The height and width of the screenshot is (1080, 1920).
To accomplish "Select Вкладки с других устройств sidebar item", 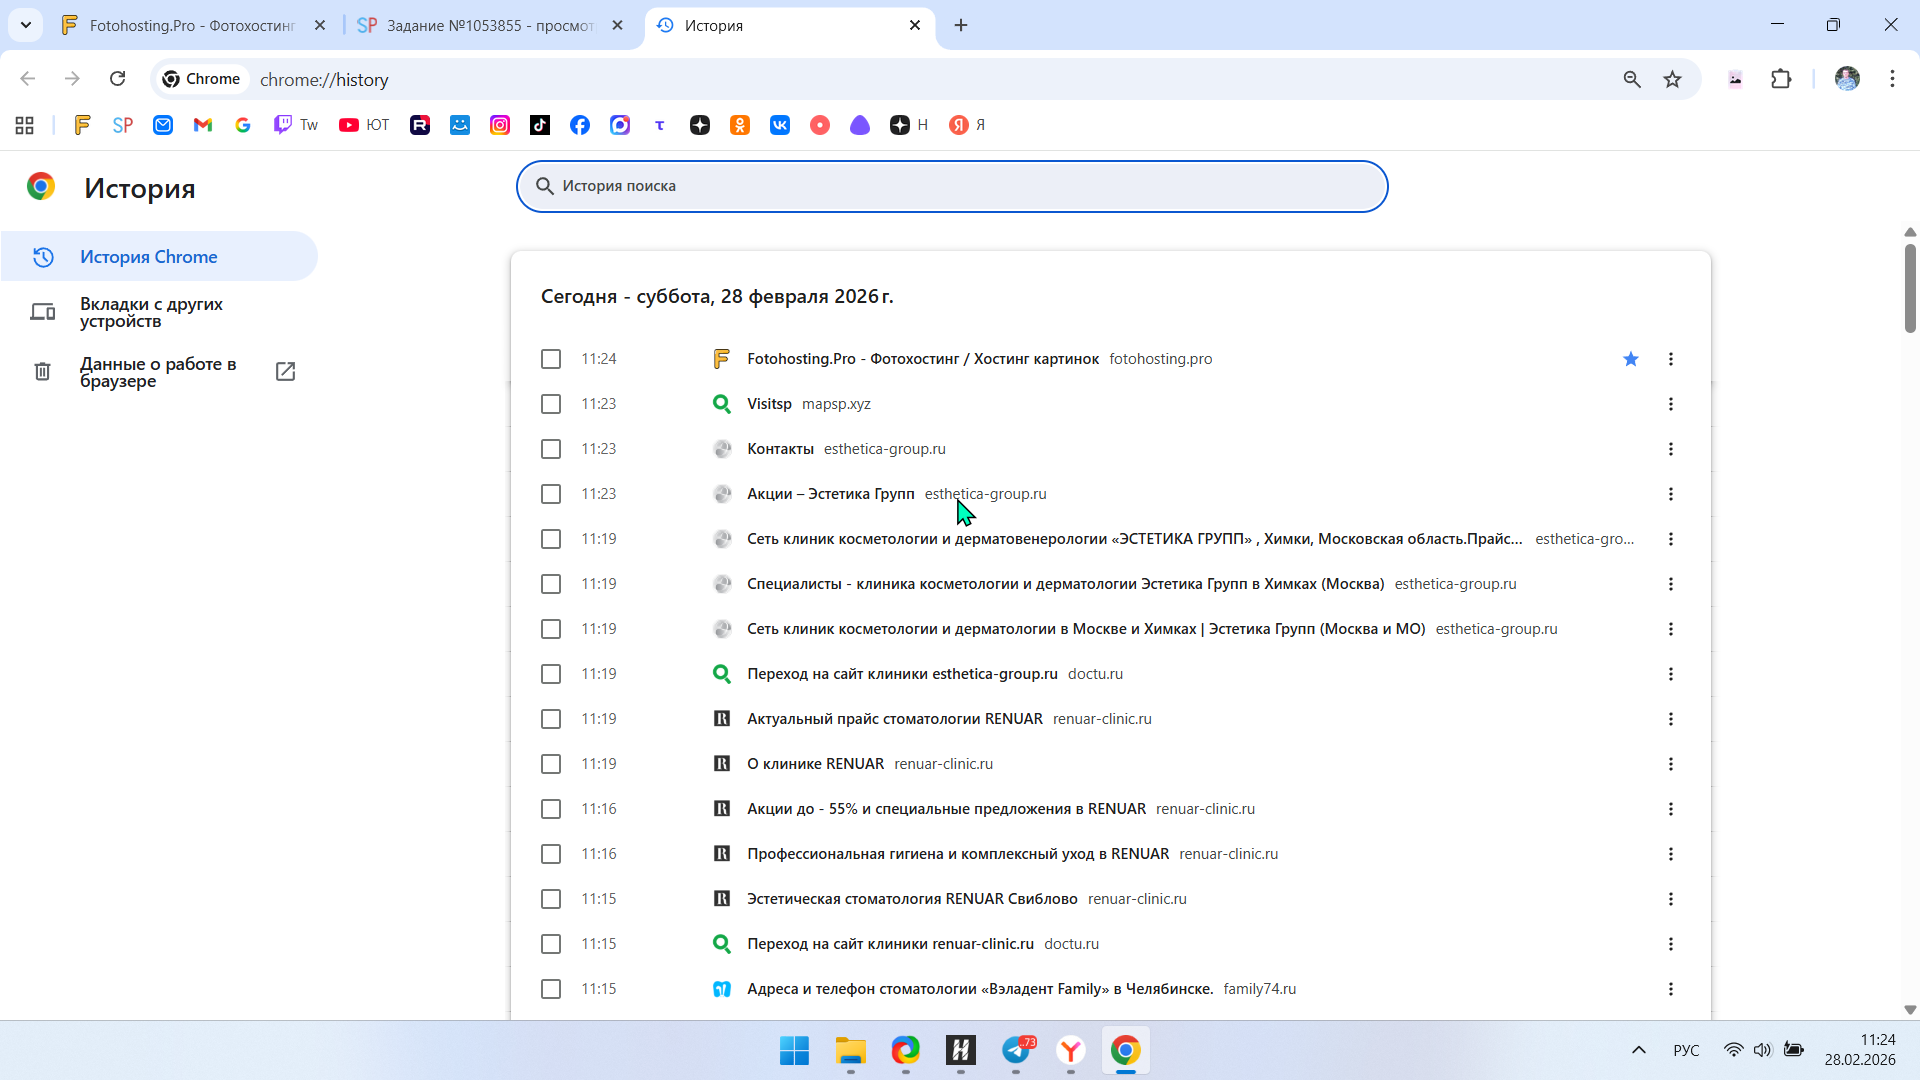I will pyautogui.click(x=151, y=312).
